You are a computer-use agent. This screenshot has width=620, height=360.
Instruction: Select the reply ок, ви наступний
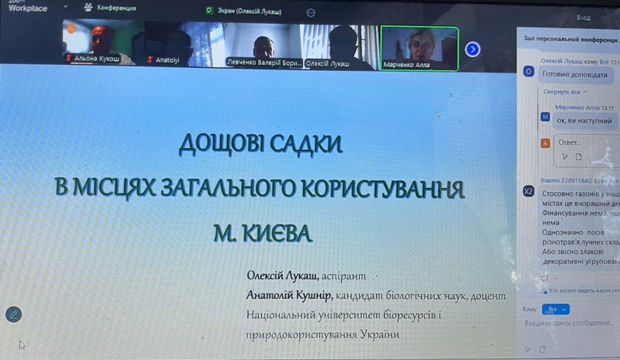(x=584, y=121)
